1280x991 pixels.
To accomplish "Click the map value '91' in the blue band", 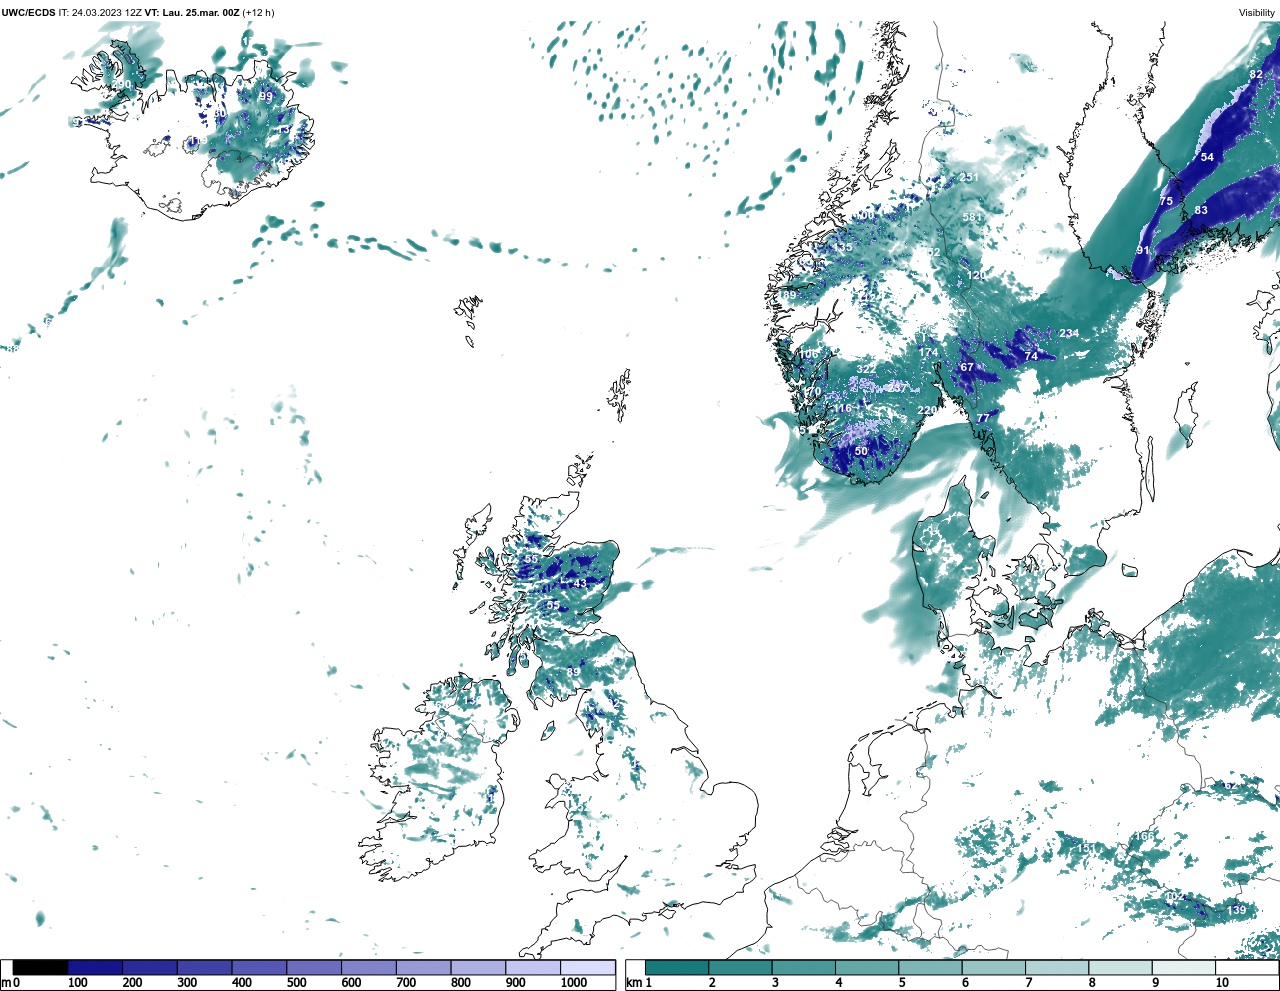I will pos(1143,250).
